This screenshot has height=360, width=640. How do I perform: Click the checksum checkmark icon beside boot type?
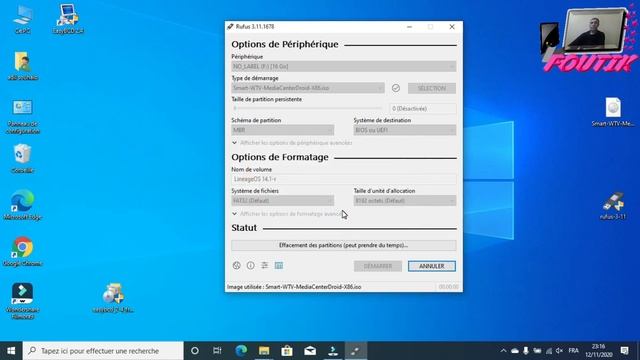click(x=396, y=88)
